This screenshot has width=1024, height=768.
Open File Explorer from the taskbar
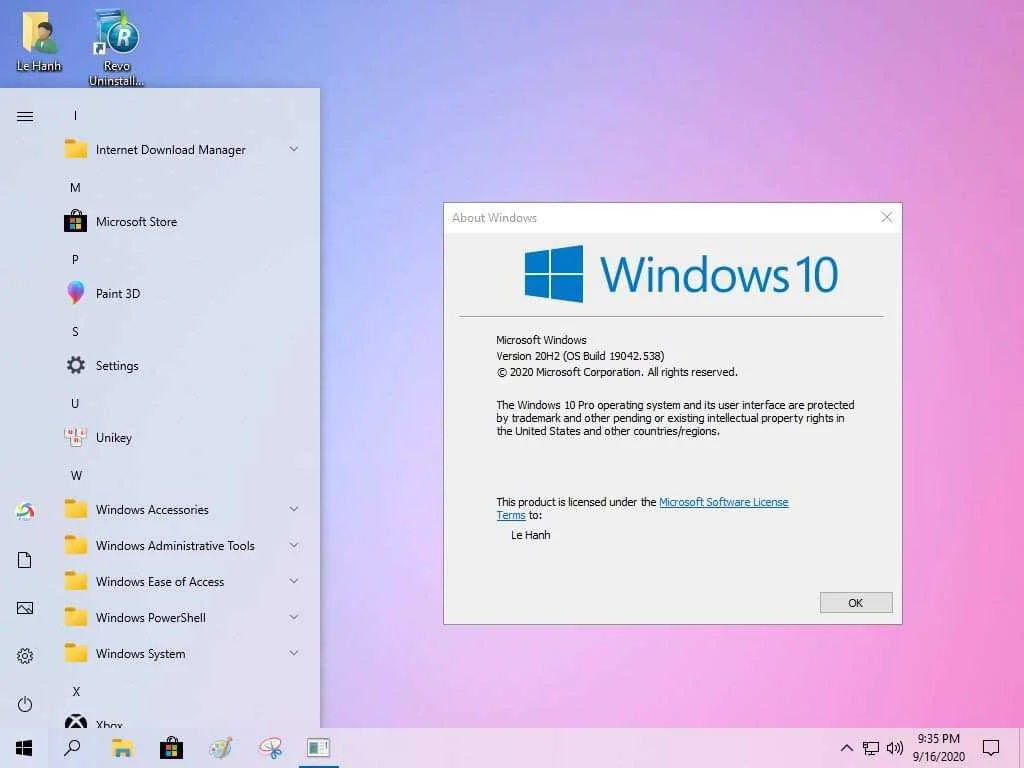pos(122,748)
